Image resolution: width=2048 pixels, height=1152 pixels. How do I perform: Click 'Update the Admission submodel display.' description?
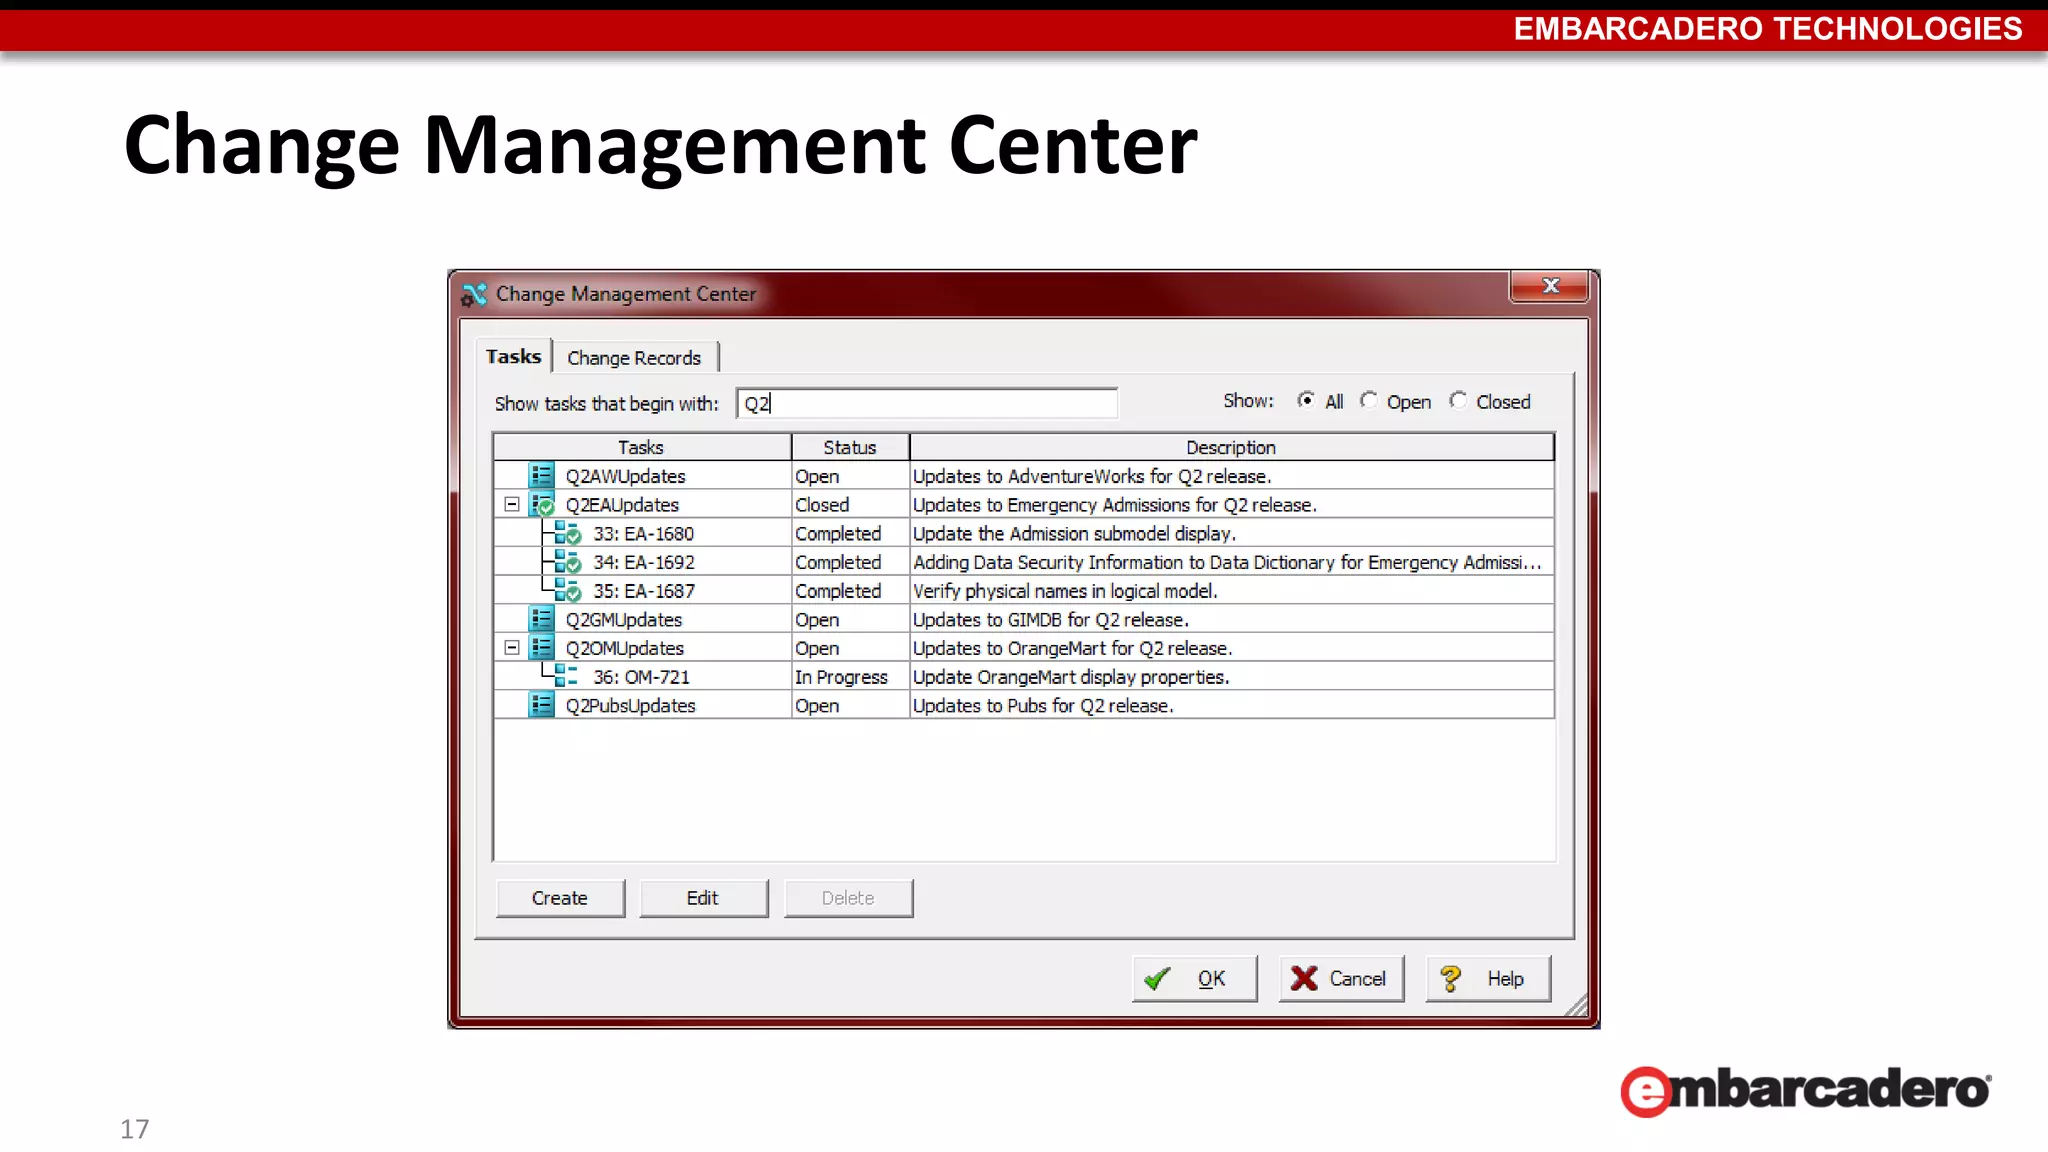(1074, 534)
